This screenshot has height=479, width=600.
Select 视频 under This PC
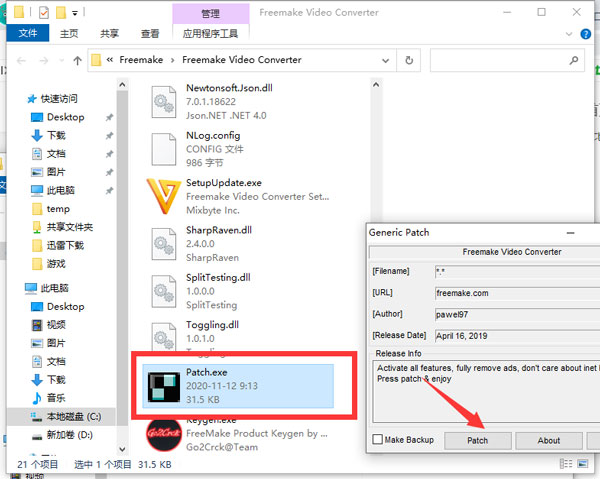pyautogui.click(x=56, y=325)
